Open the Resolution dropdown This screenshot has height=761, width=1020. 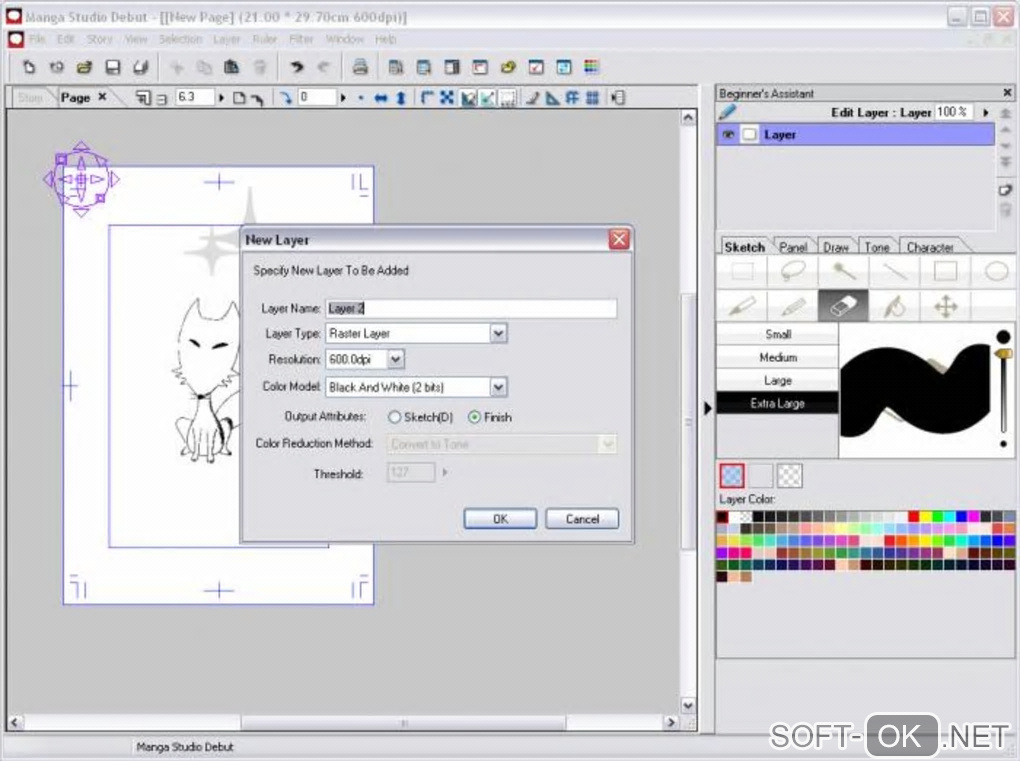[x=396, y=359]
